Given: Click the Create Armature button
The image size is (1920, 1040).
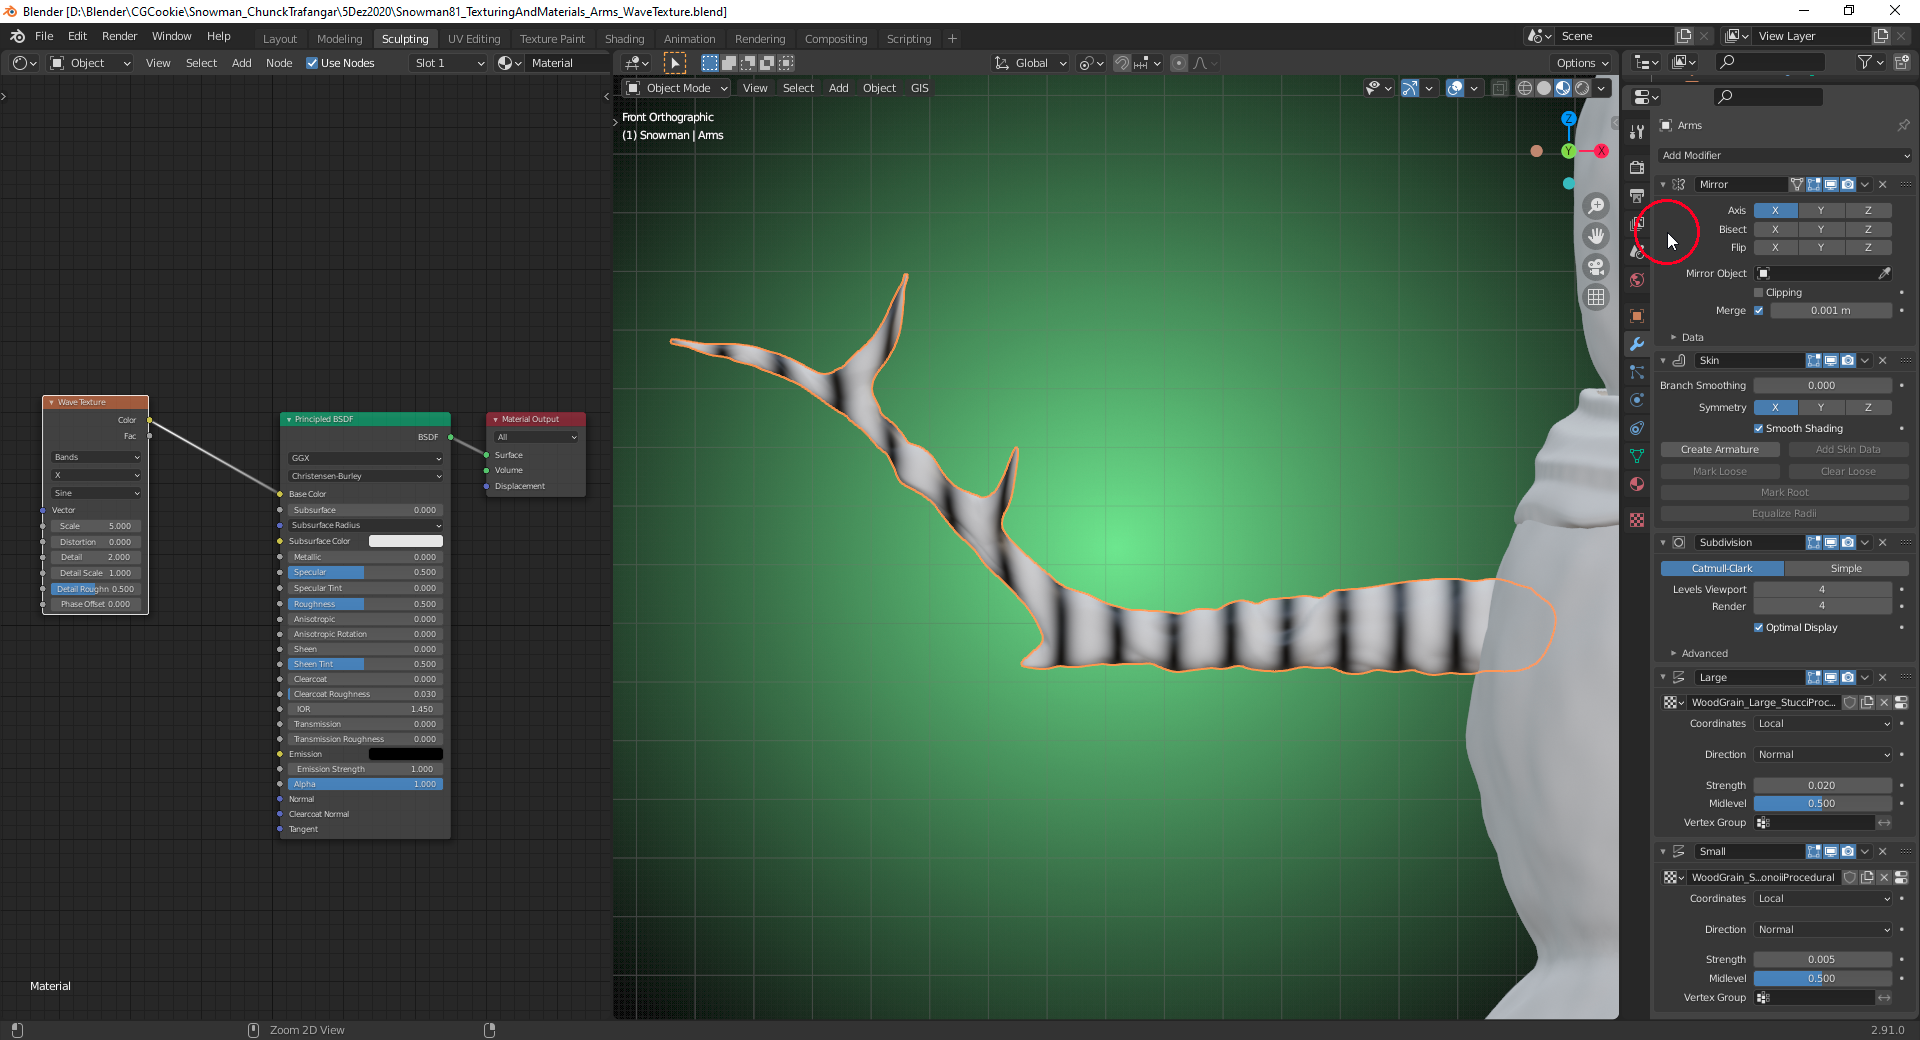Looking at the screenshot, I should tap(1720, 449).
